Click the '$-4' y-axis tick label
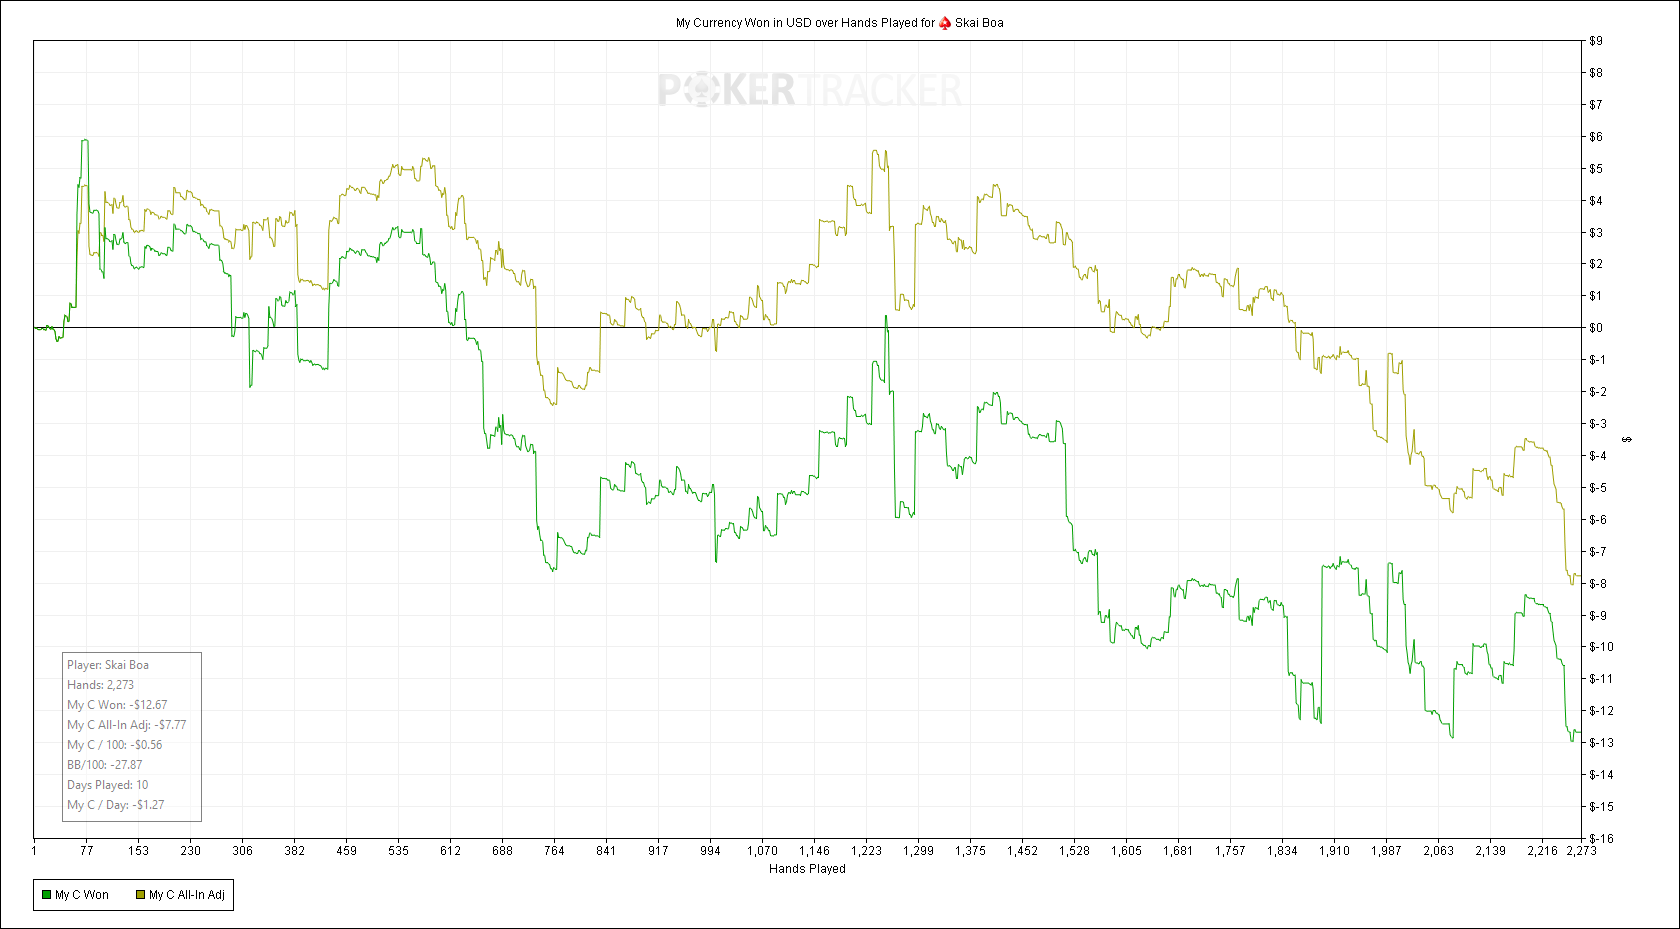 [1598, 456]
